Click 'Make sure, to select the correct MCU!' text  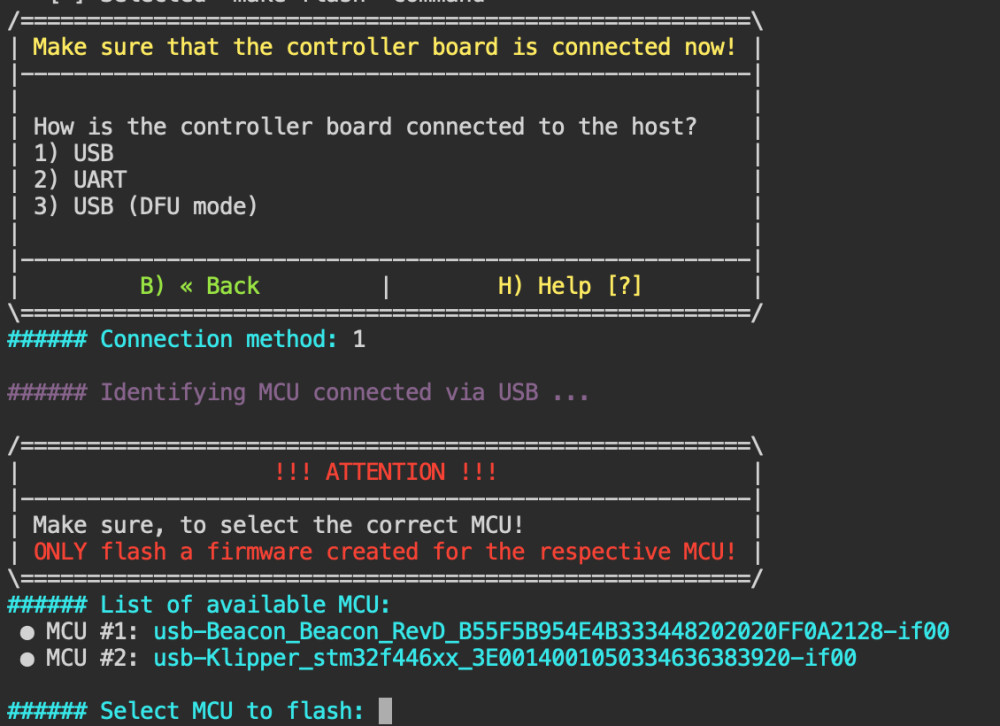[278, 525]
